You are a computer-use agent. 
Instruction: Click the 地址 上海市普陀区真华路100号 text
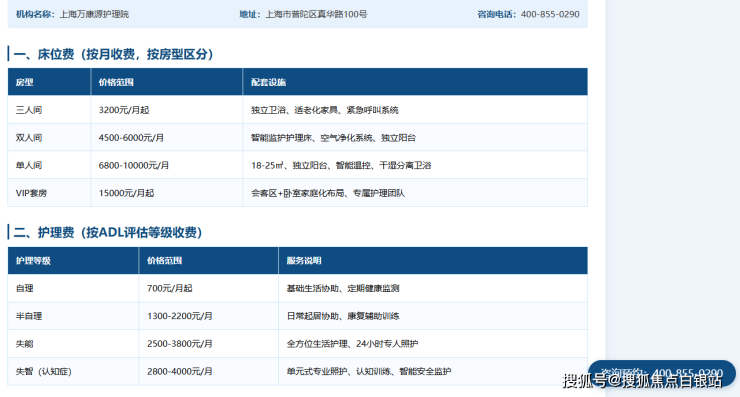tap(303, 14)
